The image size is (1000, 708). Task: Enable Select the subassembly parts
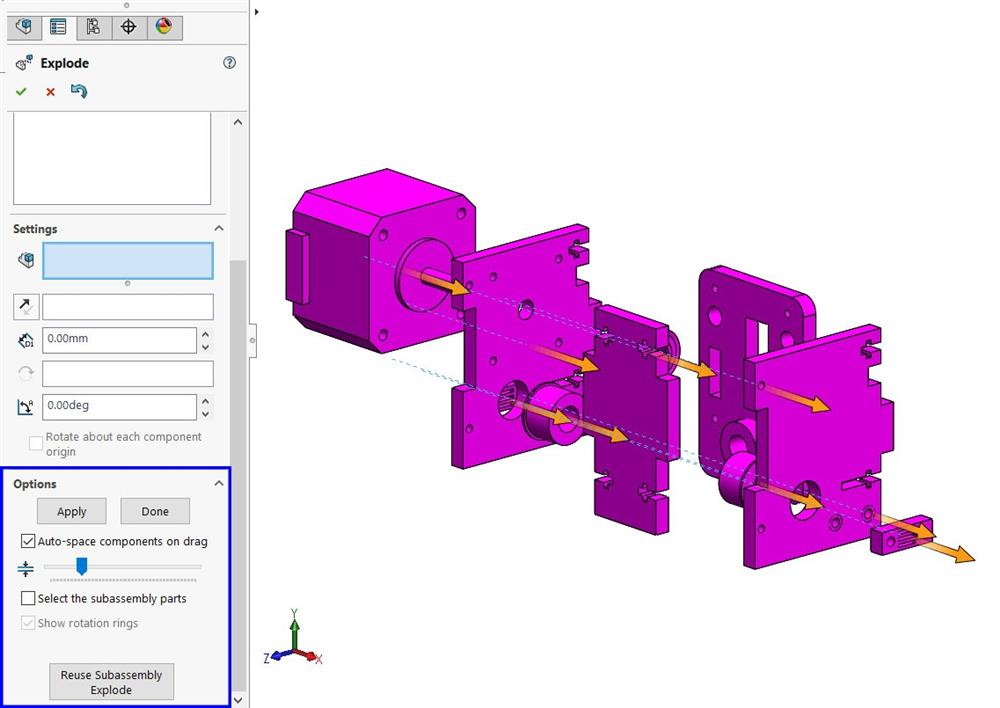[28, 598]
